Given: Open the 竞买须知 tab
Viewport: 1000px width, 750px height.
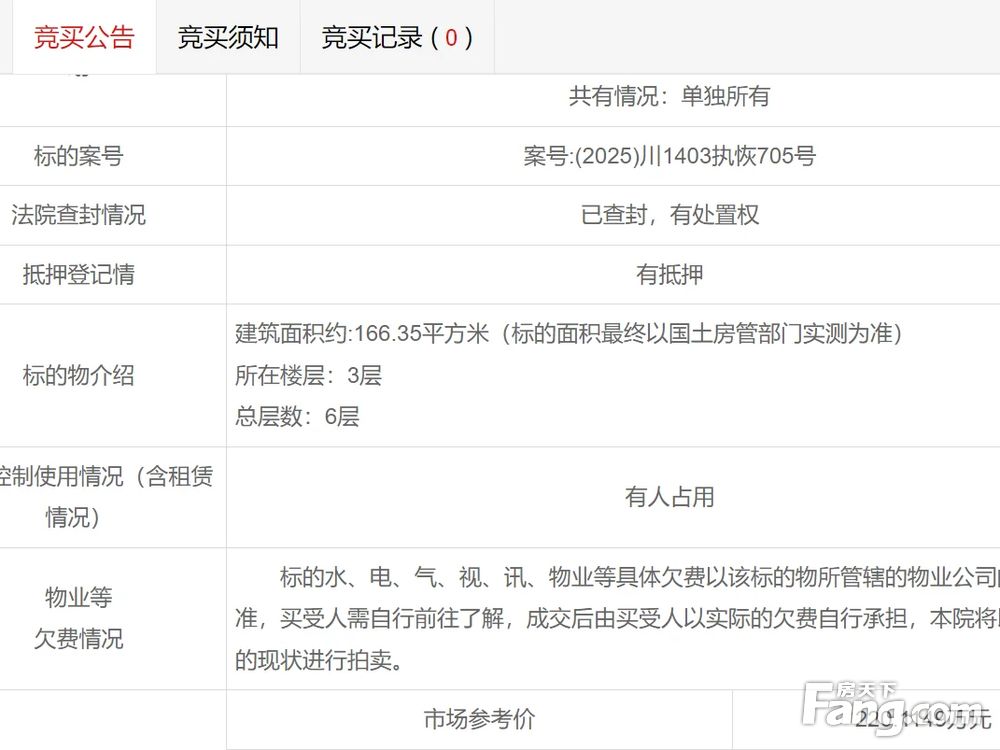Looking at the screenshot, I should point(228,38).
